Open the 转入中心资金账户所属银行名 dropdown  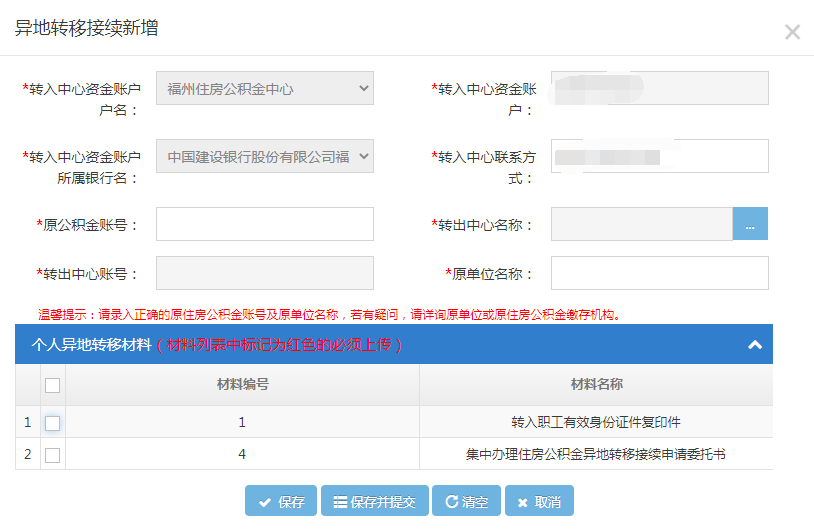pos(265,156)
